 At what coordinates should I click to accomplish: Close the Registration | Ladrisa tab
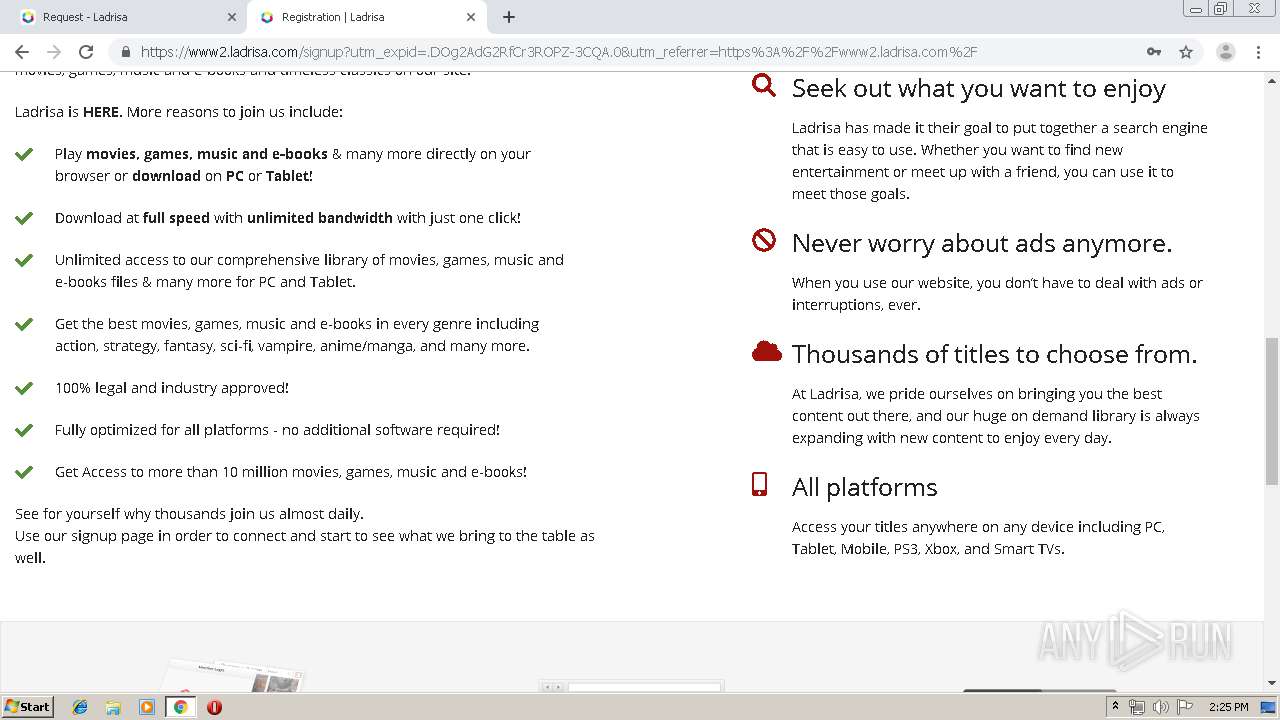click(471, 17)
